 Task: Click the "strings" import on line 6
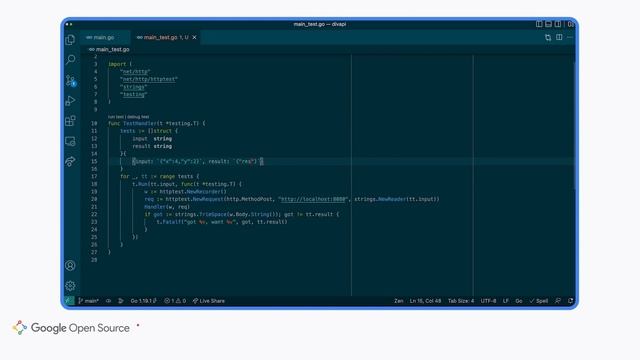tap(133, 87)
